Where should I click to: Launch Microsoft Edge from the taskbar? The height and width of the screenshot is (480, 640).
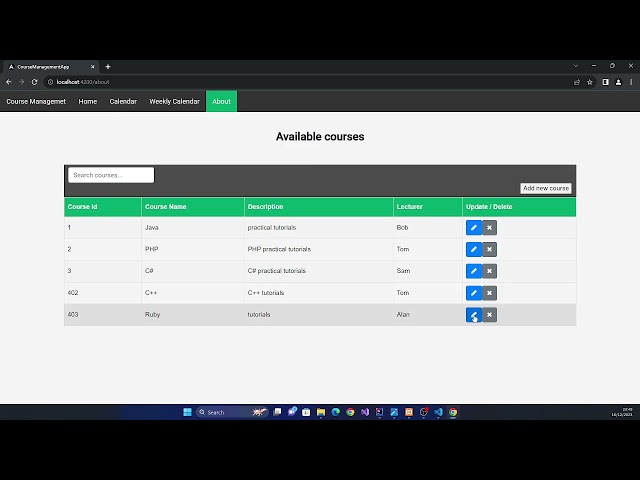tap(336, 412)
